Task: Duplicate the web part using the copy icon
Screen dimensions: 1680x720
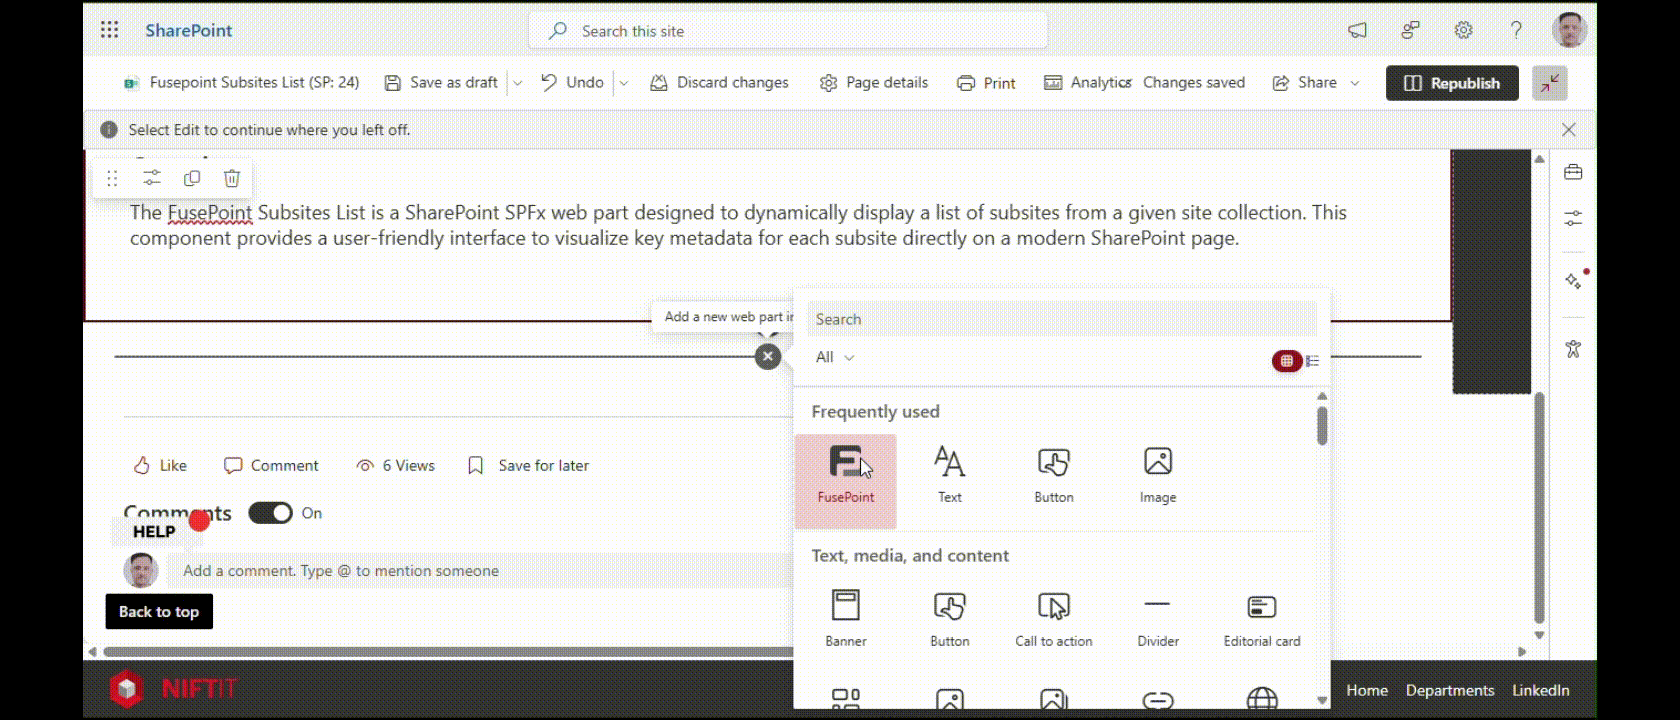Action: click(x=192, y=178)
